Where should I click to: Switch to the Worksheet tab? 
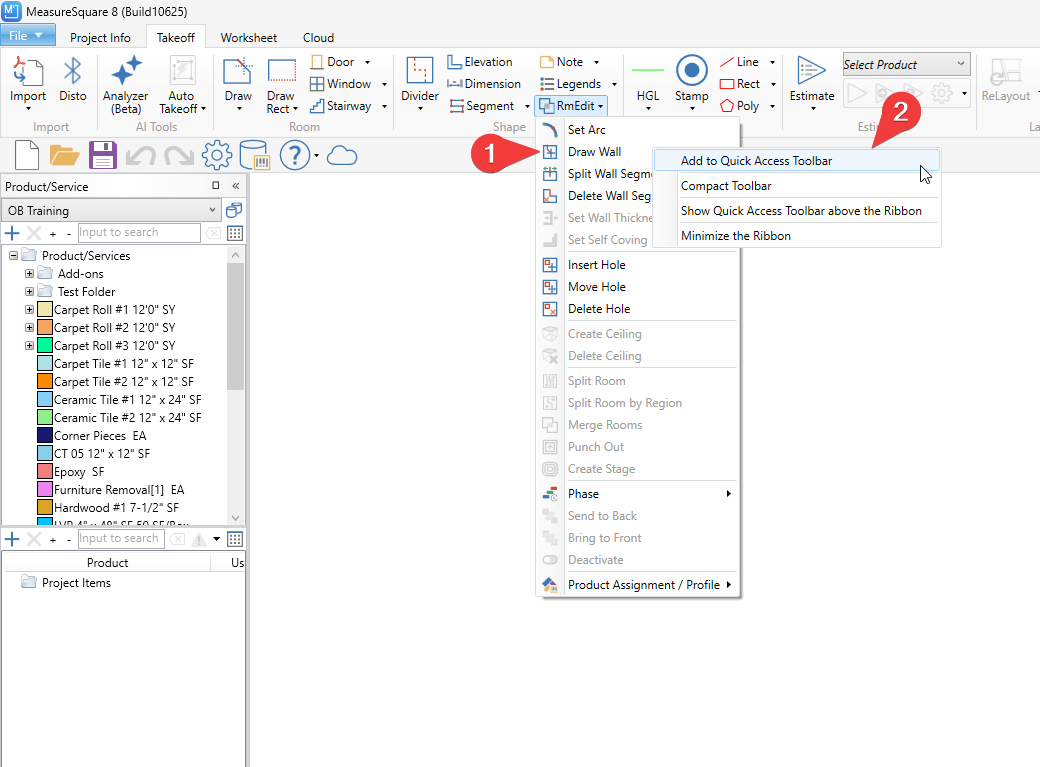[x=249, y=38]
